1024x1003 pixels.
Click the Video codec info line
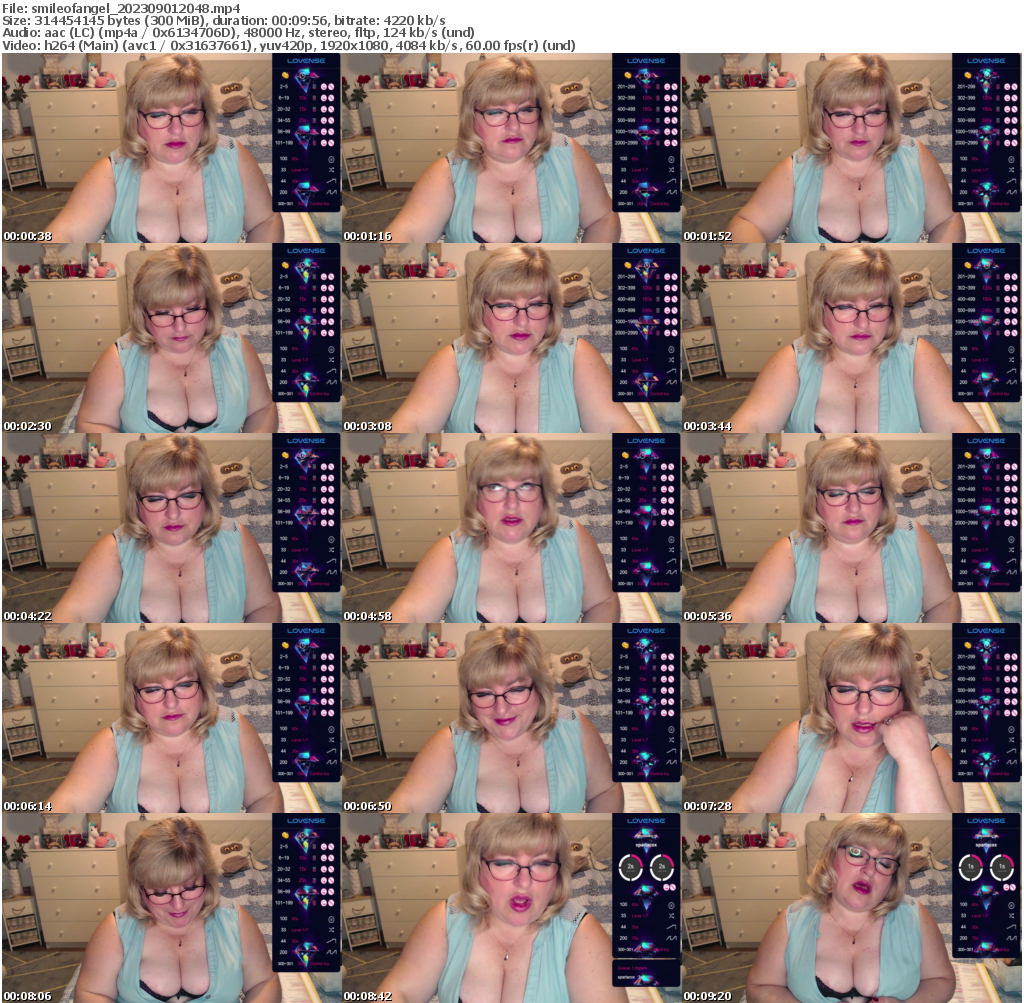pos(288,46)
